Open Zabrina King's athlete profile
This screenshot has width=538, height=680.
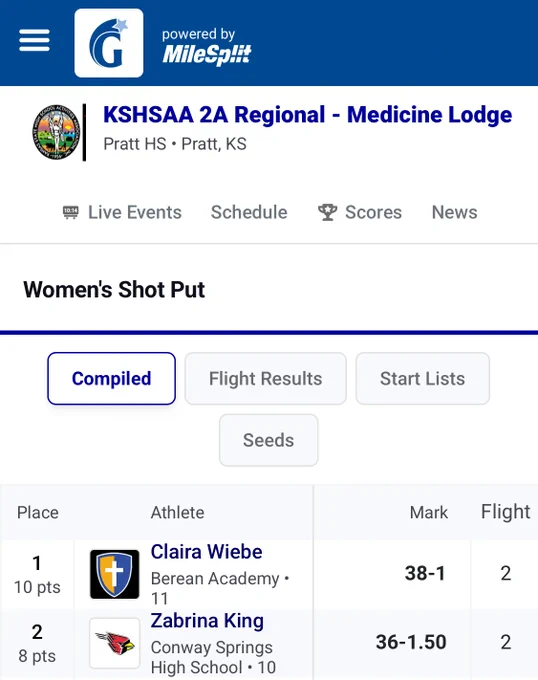pyautogui.click(x=207, y=621)
